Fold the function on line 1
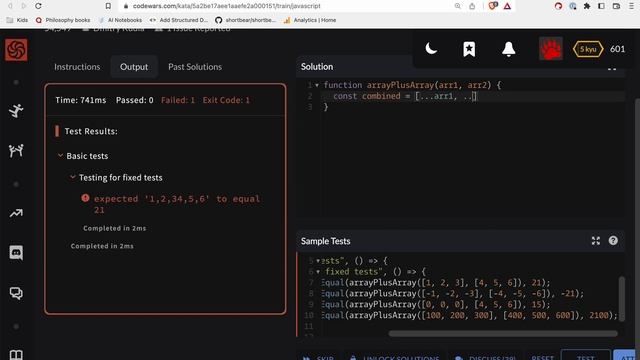640x360 pixels. pos(317,85)
